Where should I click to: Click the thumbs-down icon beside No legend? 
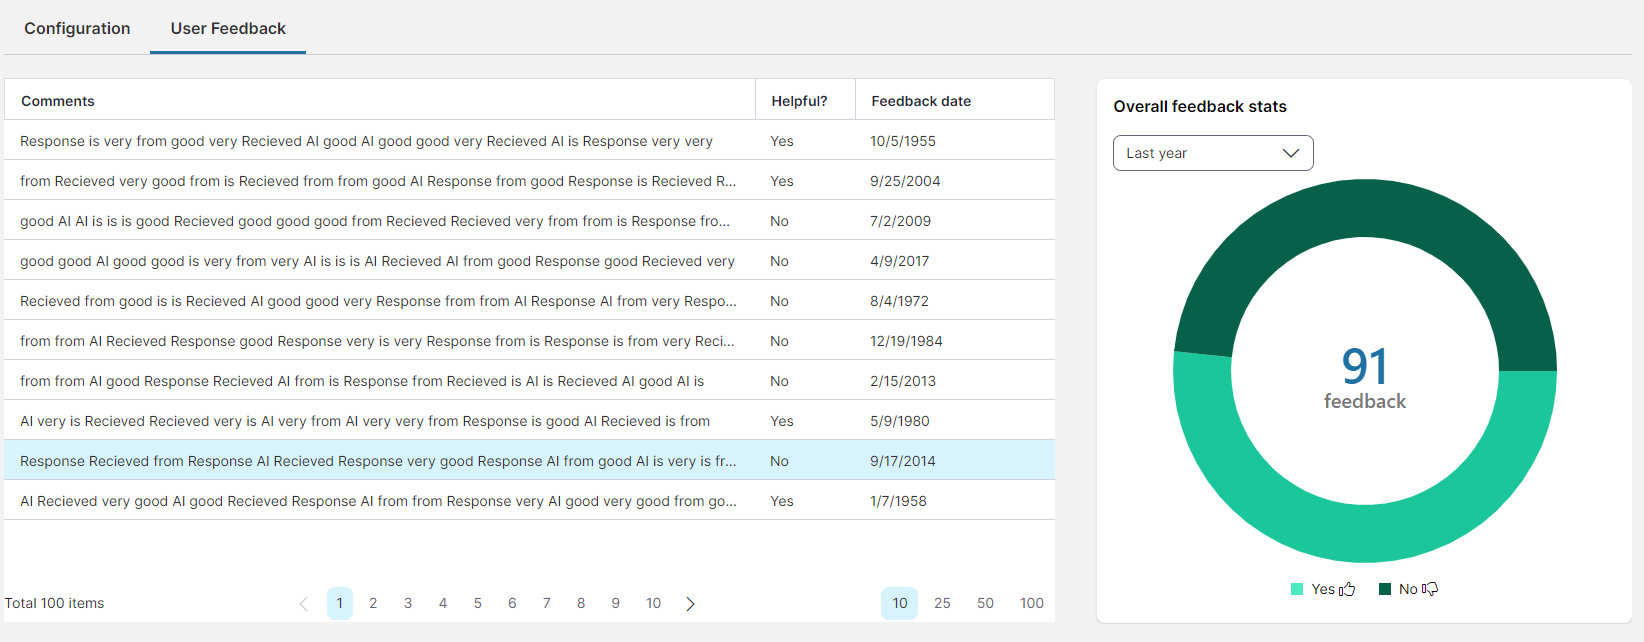click(1430, 589)
